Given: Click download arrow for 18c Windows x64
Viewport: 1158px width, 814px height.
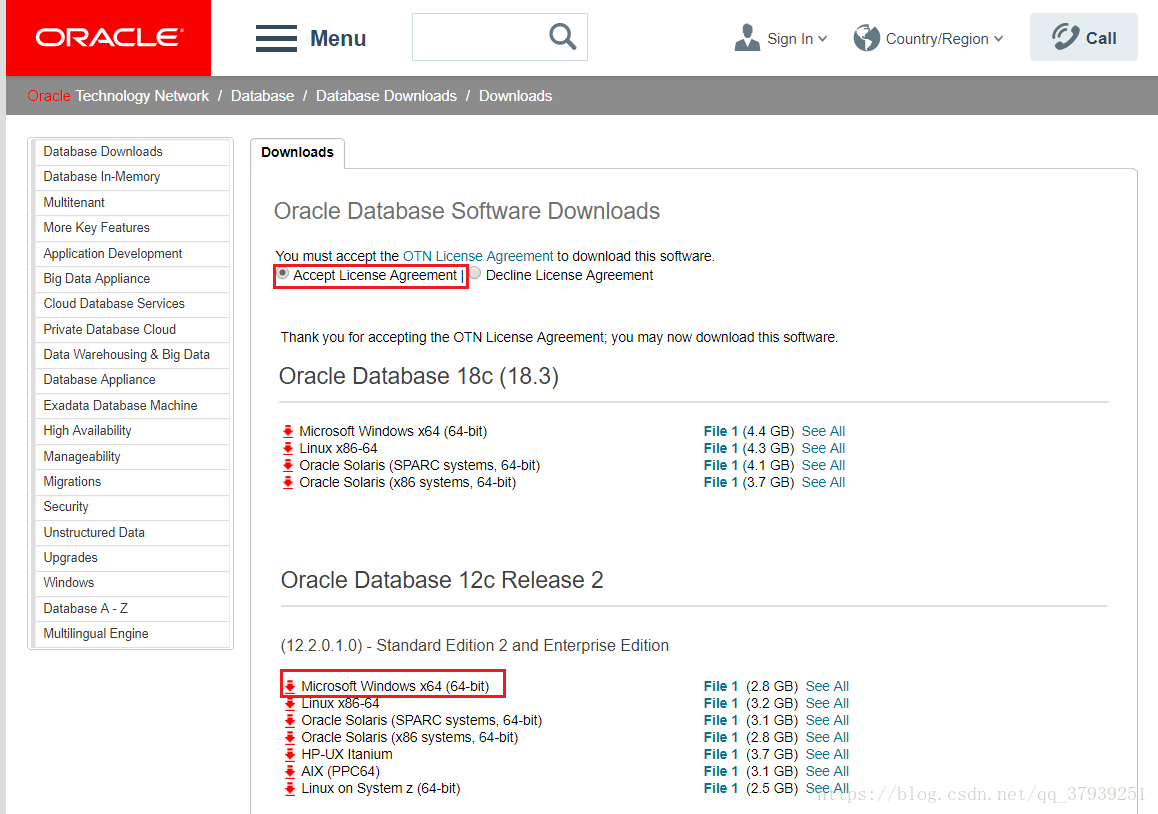Looking at the screenshot, I should click(288, 431).
